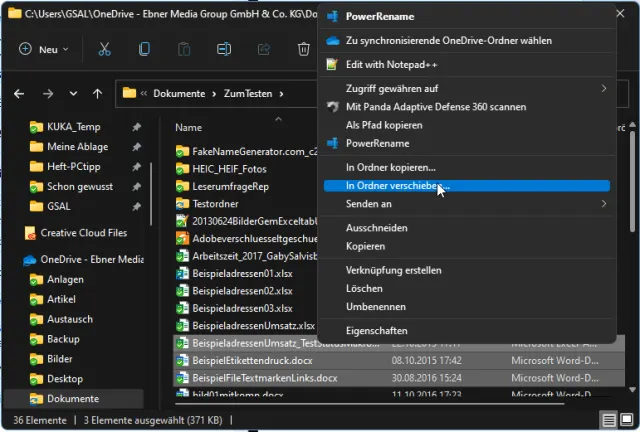The width and height of the screenshot is (640, 432).
Task: Click 'Edit with Notepad++' menu entry
Action: coord(393,64)
